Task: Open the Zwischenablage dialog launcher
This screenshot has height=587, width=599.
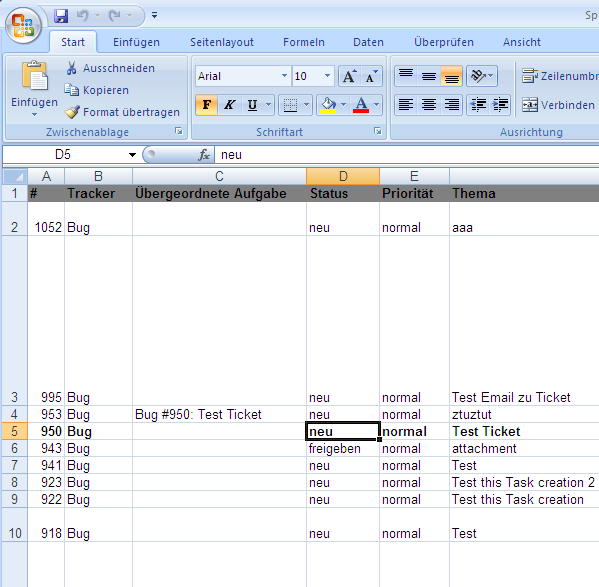Action: pos(178,131)
